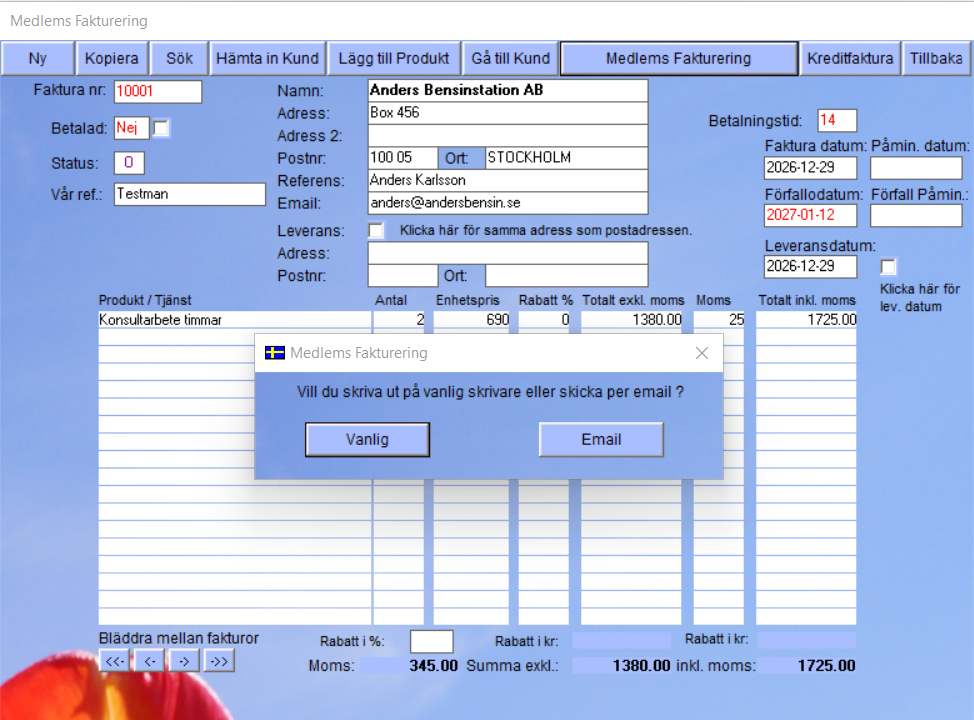Viewport: 974px width, 720px height.
Task: Click the Rabatt i % input field
Action: [432, 641]
